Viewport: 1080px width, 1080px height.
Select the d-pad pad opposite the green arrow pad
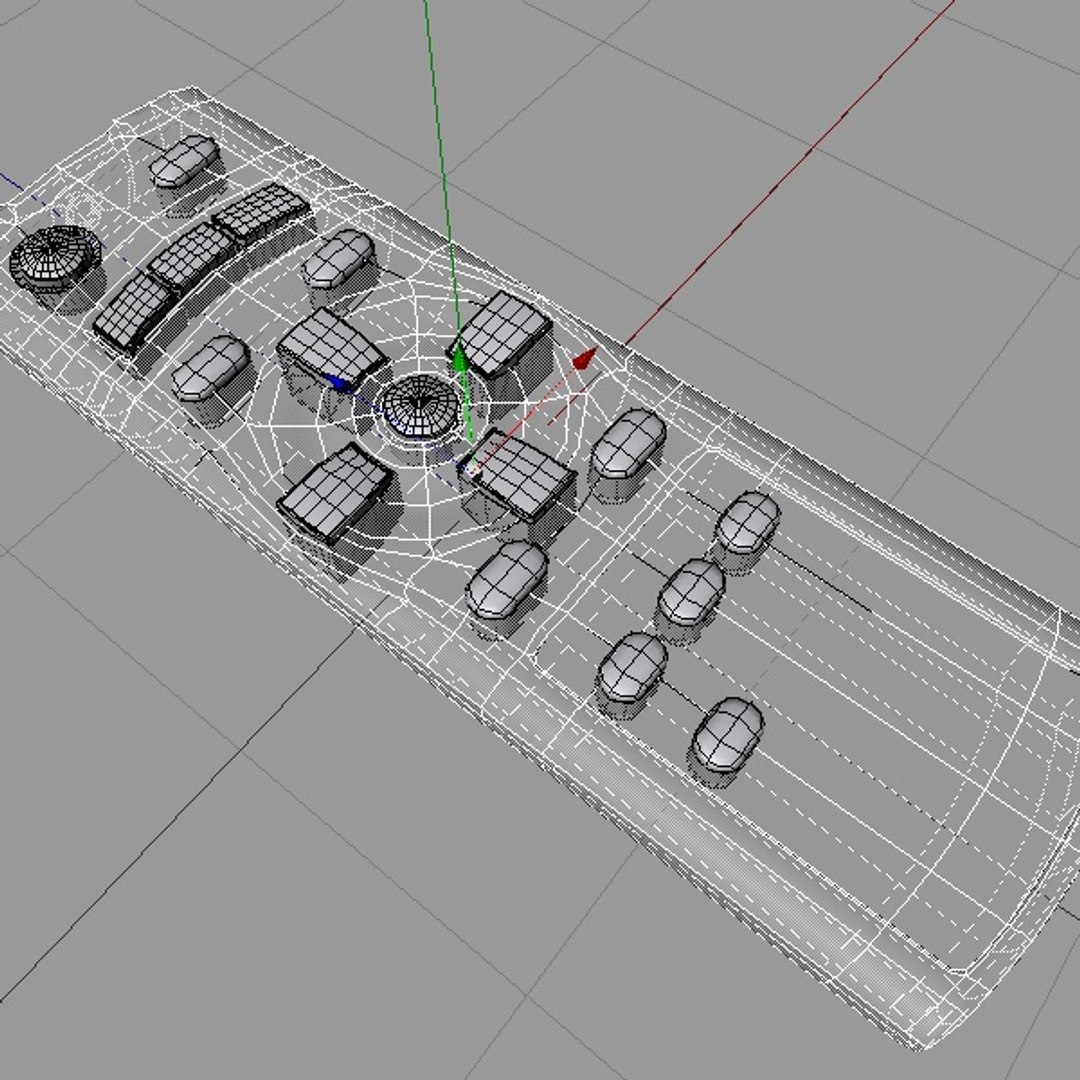[x=335, y=492]
